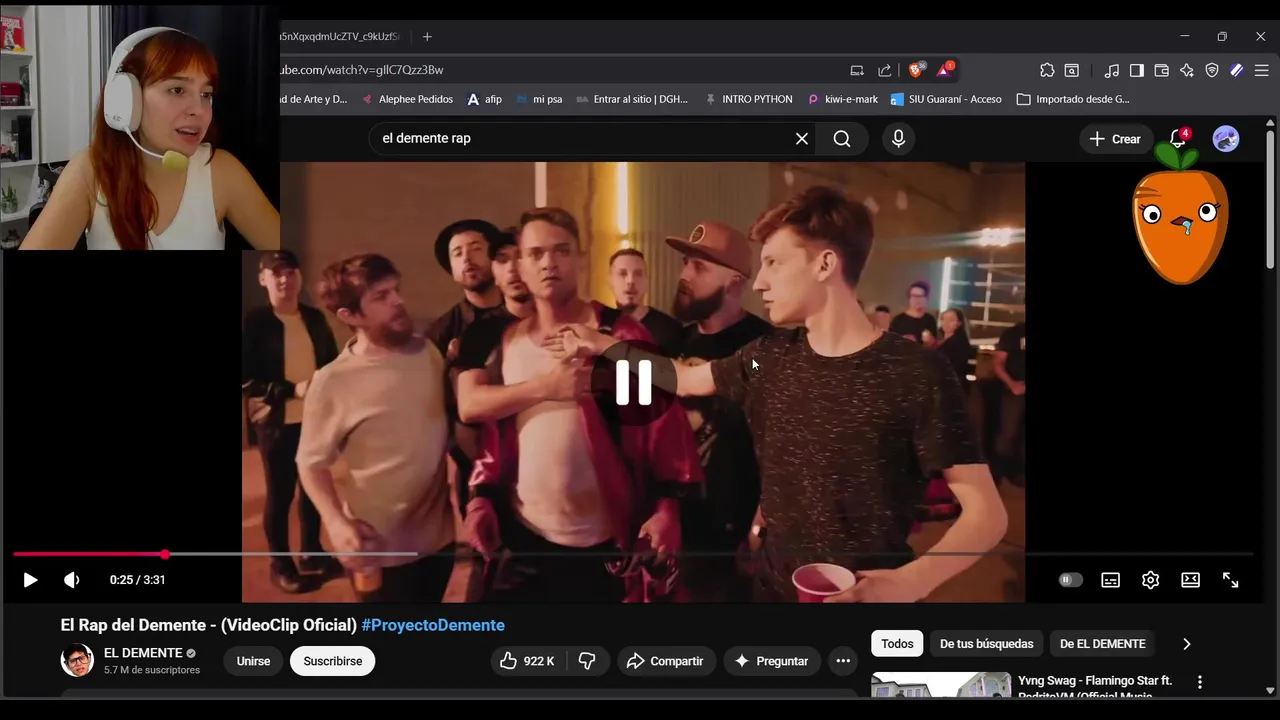This screenshot has height=720, width=1280.
Task: Dislike the video
Action: (x=587, y=661)
